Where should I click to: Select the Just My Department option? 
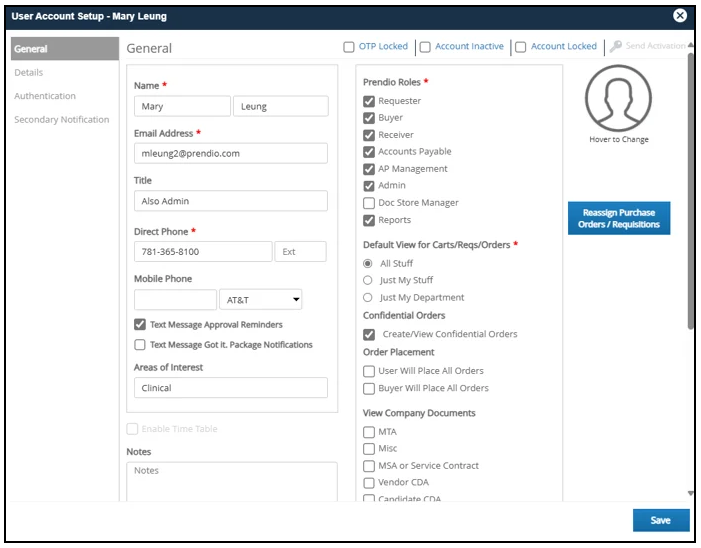368,297
